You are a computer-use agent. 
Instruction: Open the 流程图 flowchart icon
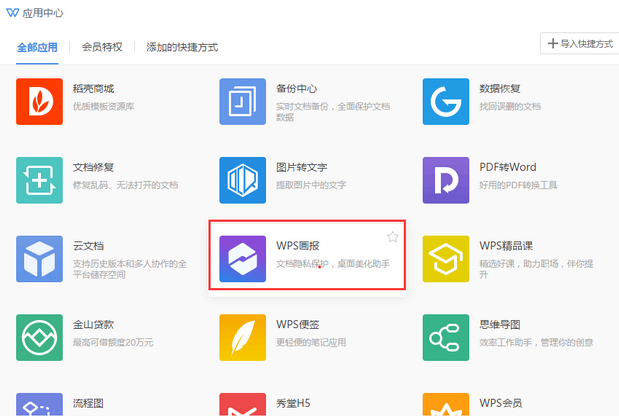(x=39, y=404)
